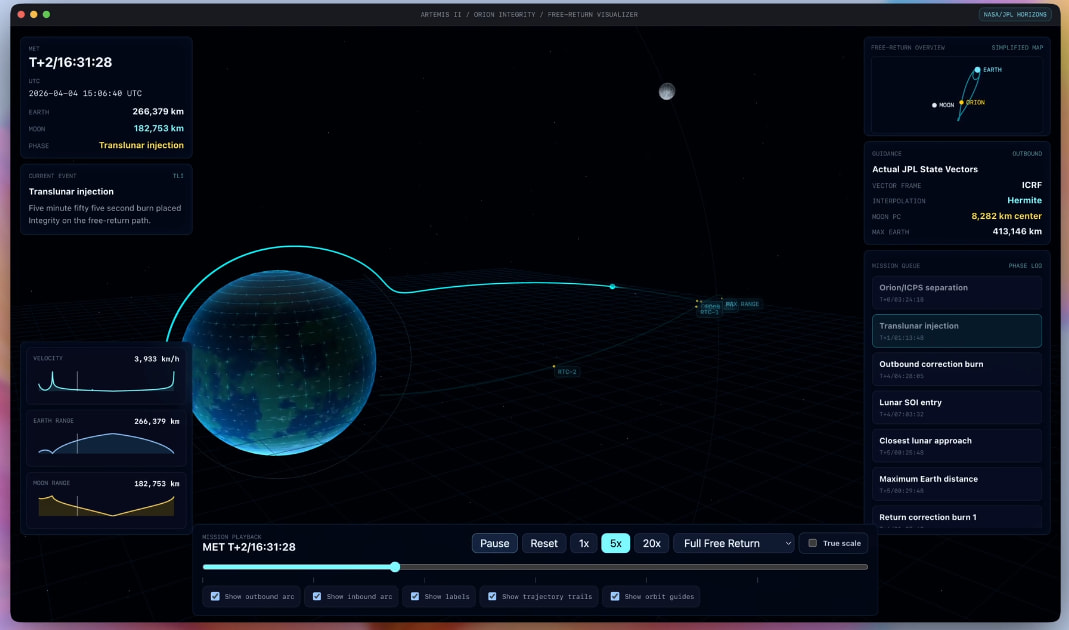This screenshot has height=630, width=1069.
Task: Click the Earth distance 266,379 km in the top-left panel
Action: point(158,111)
